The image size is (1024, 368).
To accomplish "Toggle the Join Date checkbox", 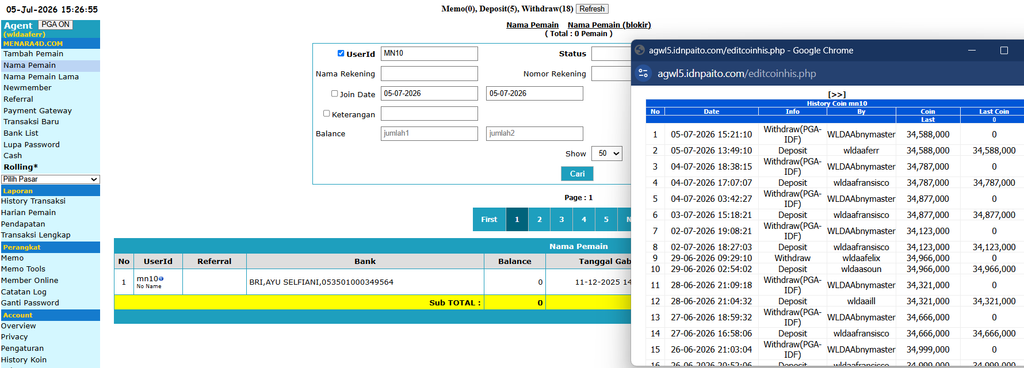I will tap(334, 93).
